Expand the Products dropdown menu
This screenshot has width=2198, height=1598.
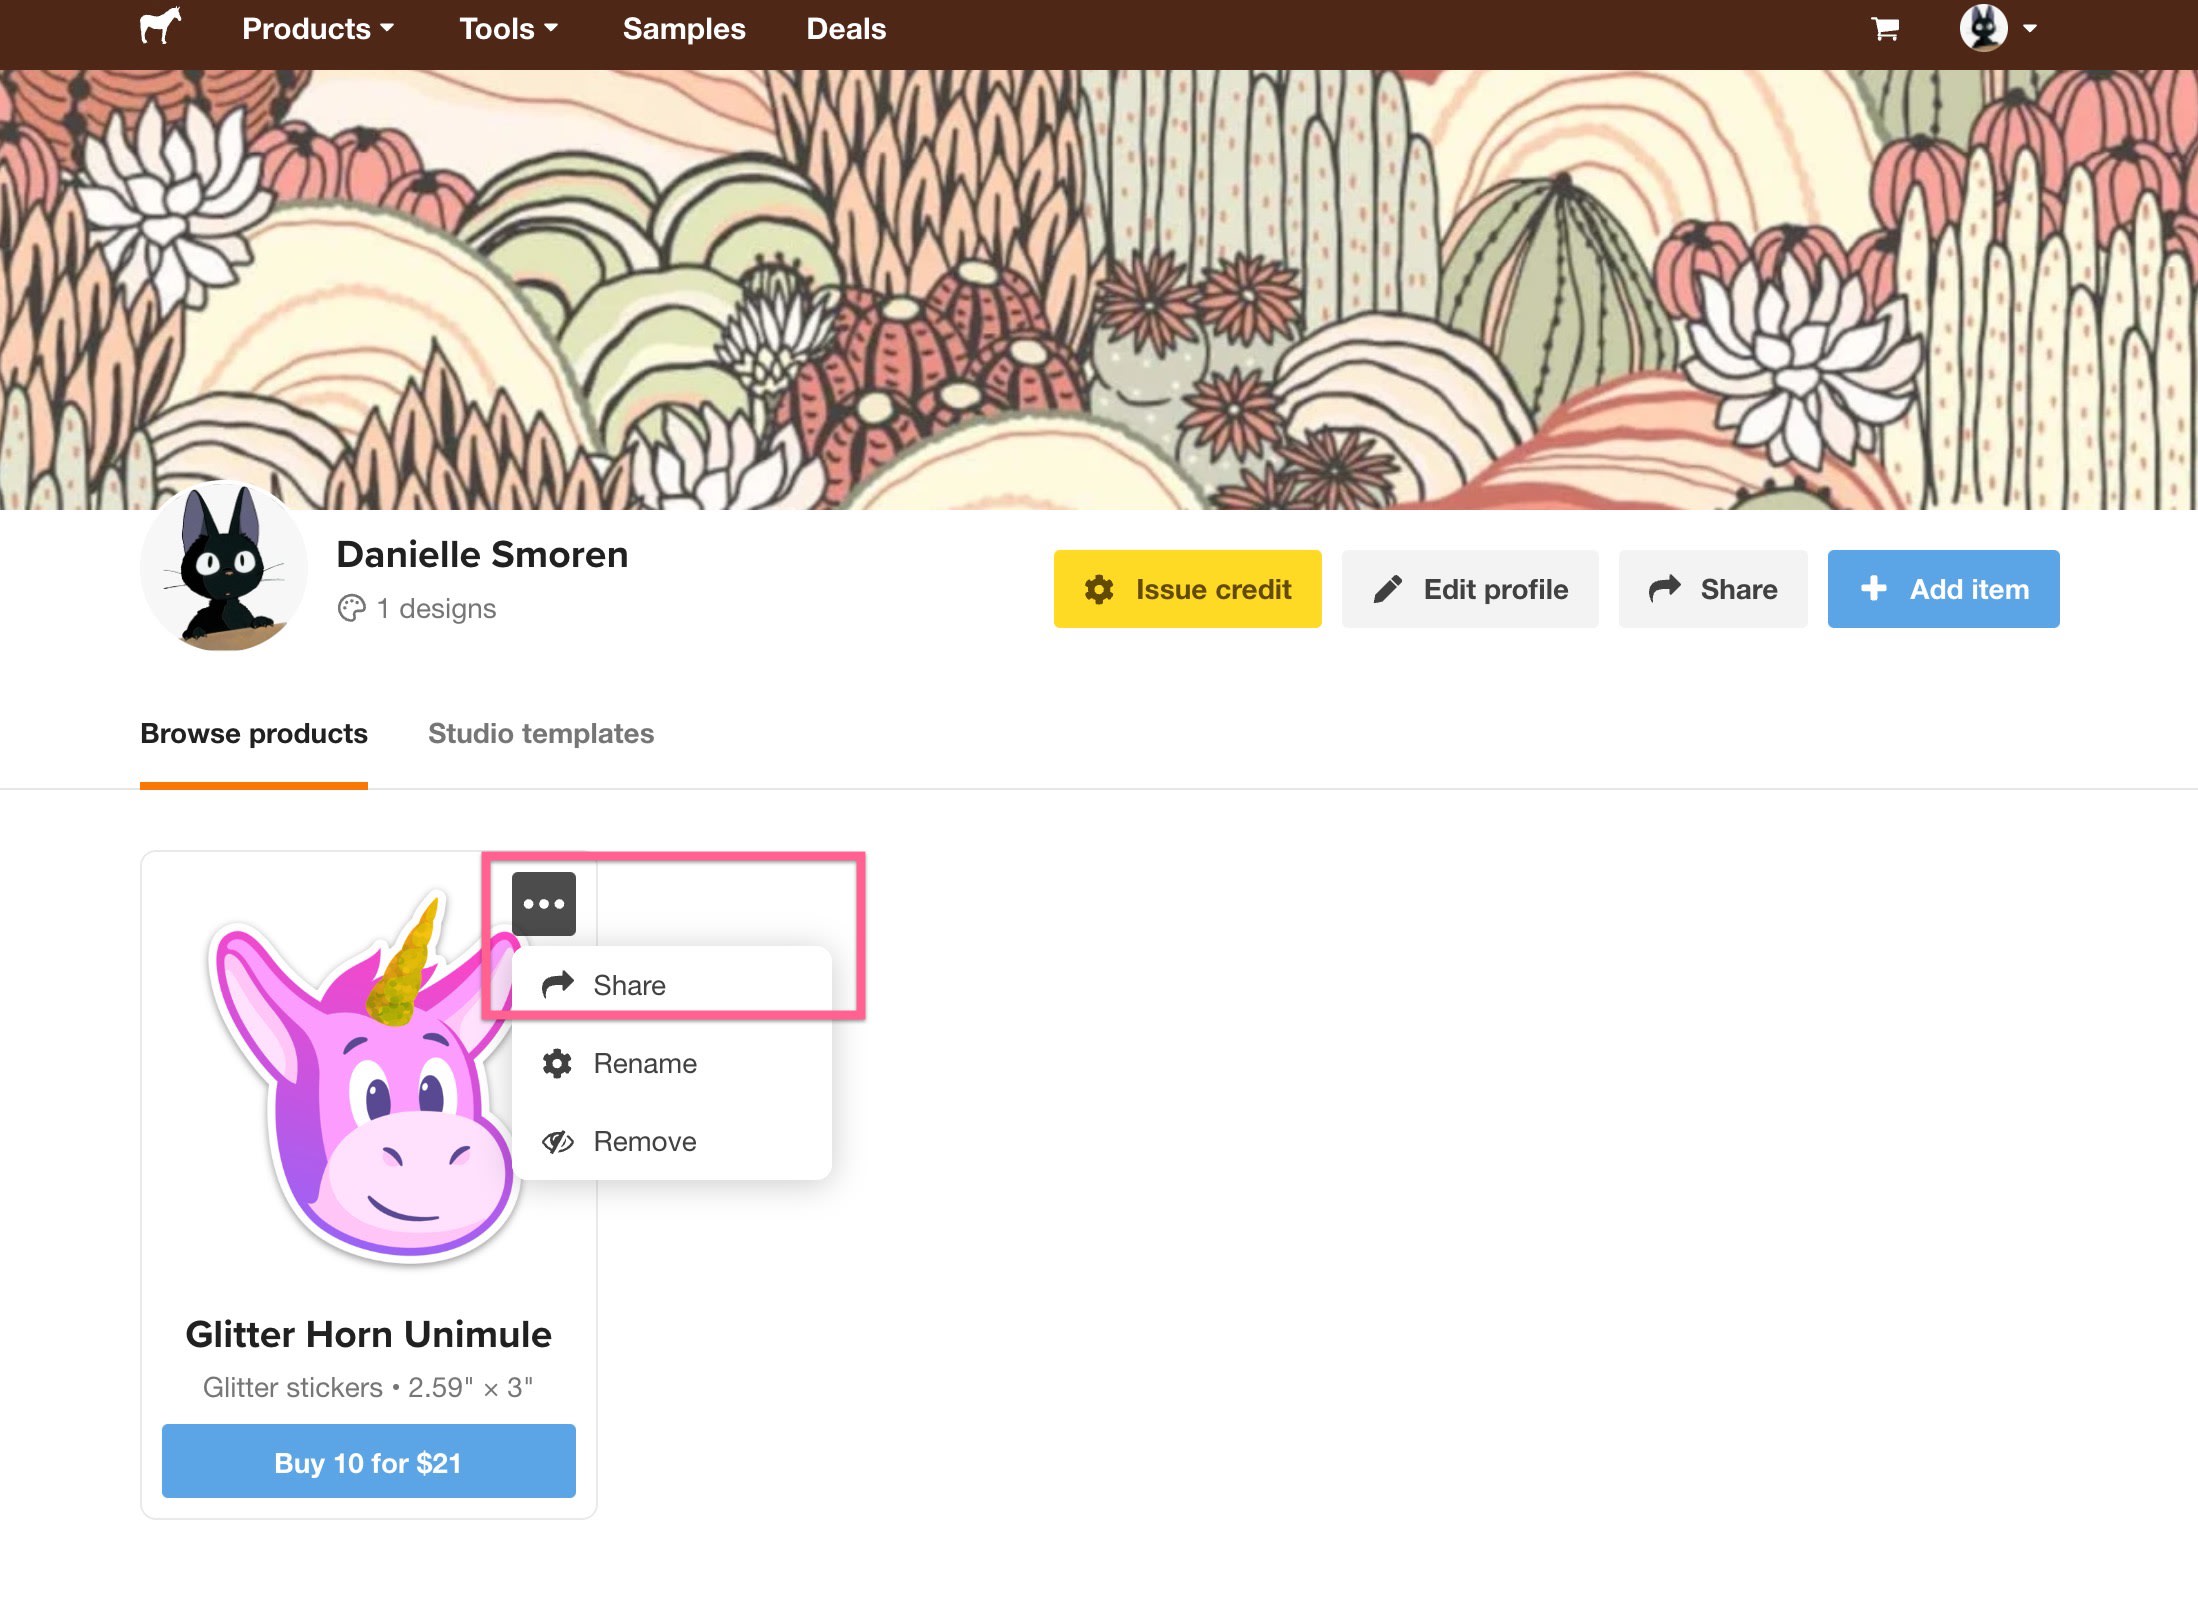(317, 29)
